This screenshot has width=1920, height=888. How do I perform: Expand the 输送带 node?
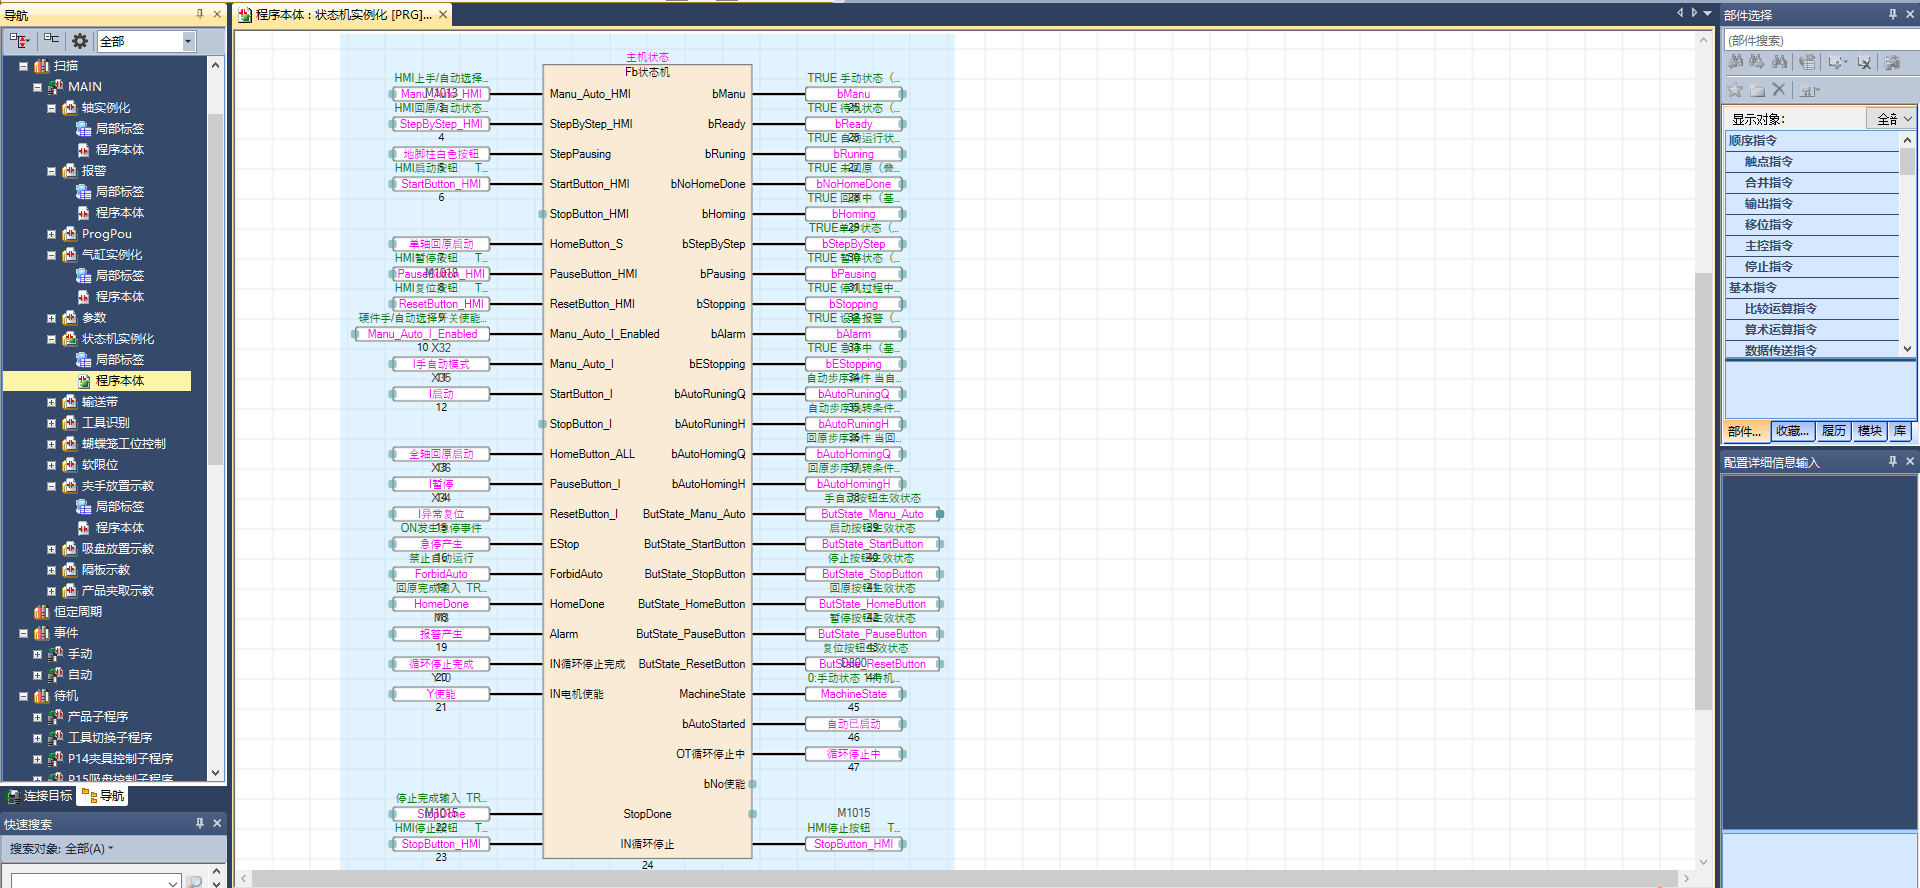tap(51, 402)
